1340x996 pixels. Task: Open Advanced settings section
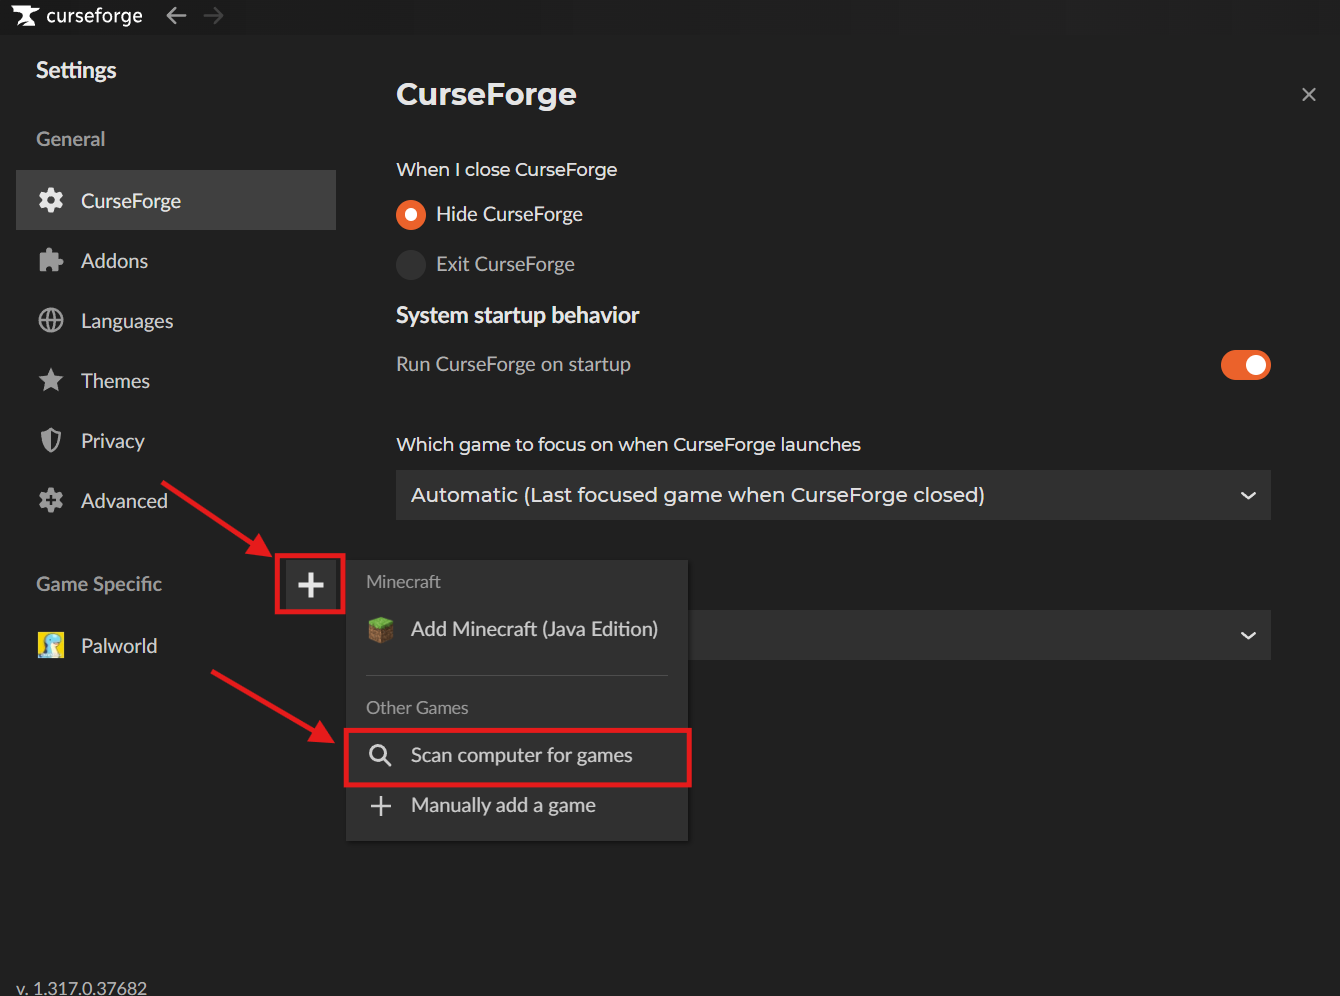point(176,500)
